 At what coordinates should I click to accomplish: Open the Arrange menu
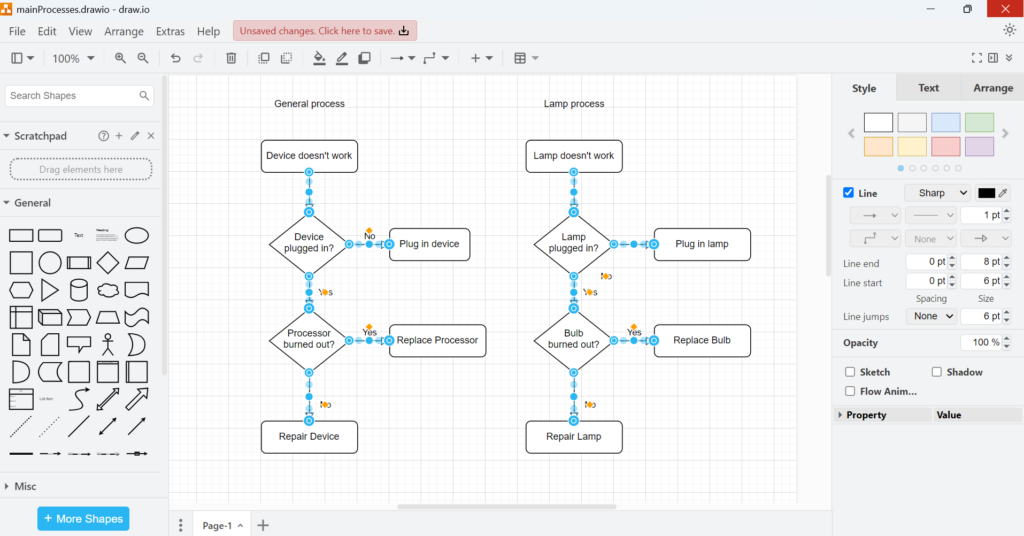[x=124, y=31]
